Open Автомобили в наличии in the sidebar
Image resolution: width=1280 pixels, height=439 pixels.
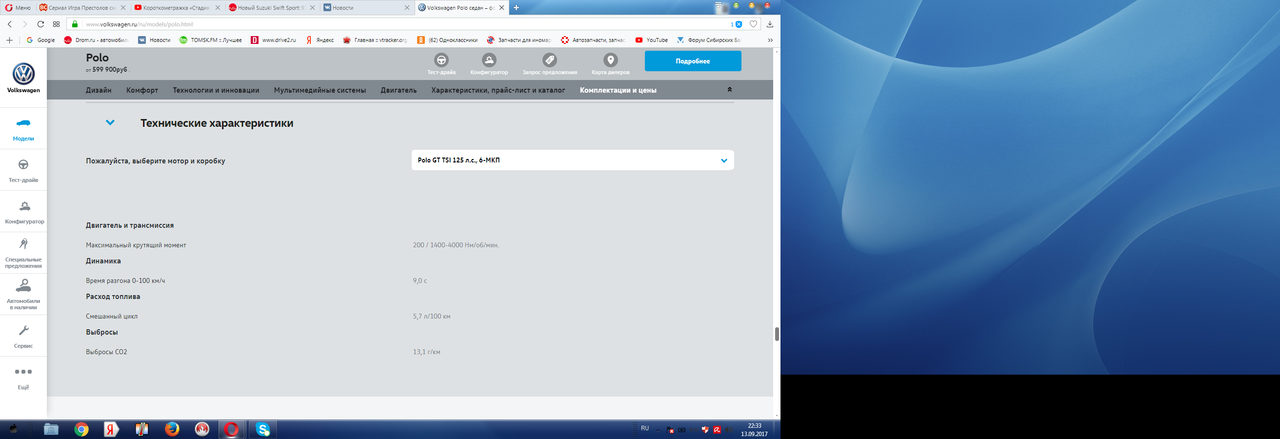click(23, 295)
